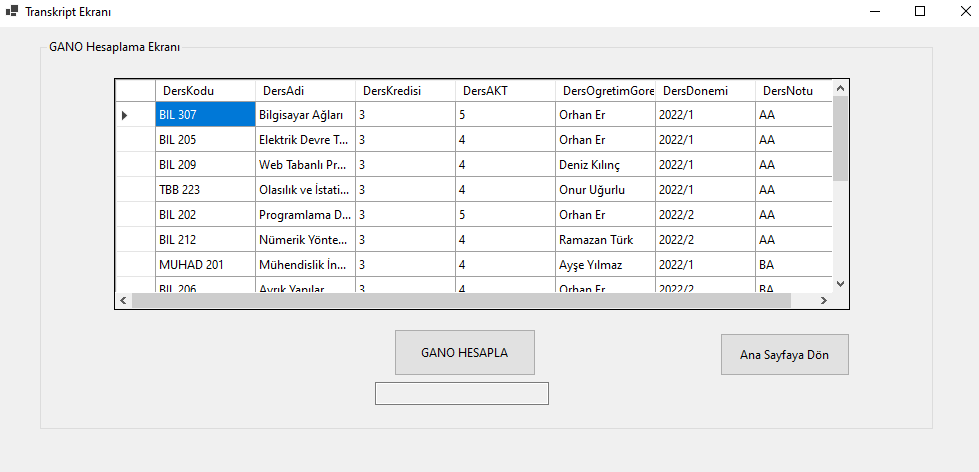Click the BA grade in MUHAD 201 row
Screen dimensions: 979x472
tap(794, 264)
